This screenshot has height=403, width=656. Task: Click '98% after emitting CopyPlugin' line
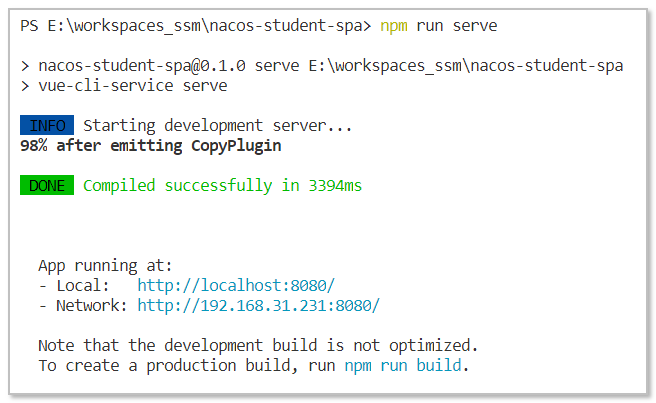(x=151, y=146)
